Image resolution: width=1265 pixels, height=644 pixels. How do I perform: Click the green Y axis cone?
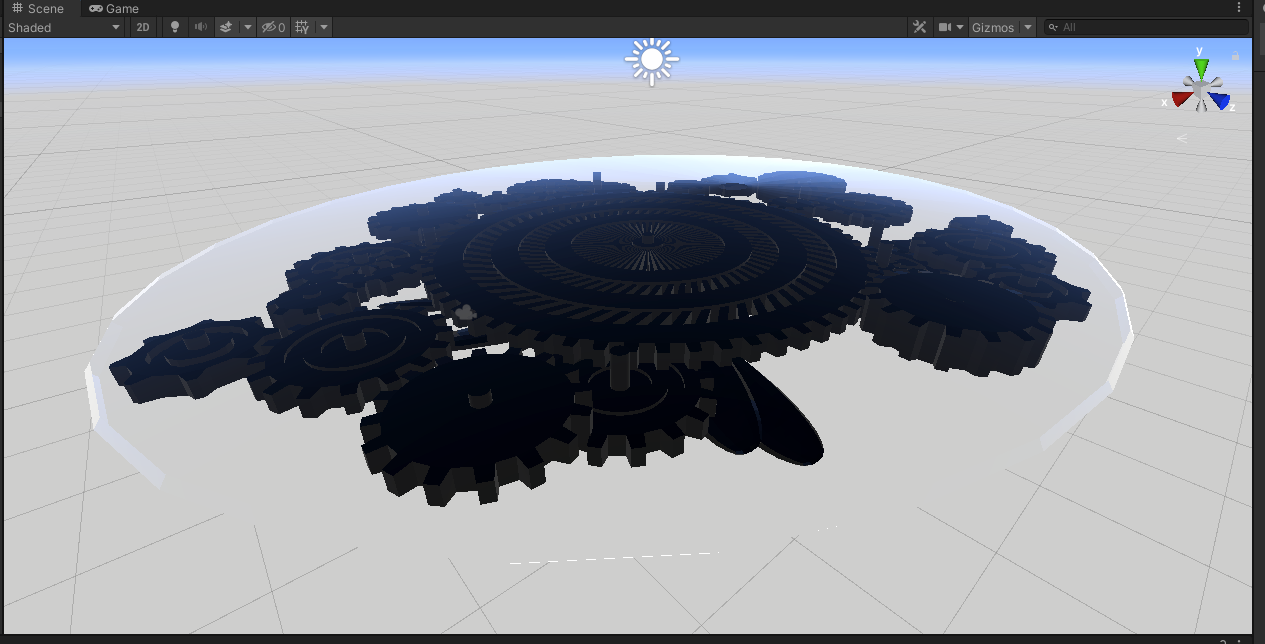[x=1200, y=68]
